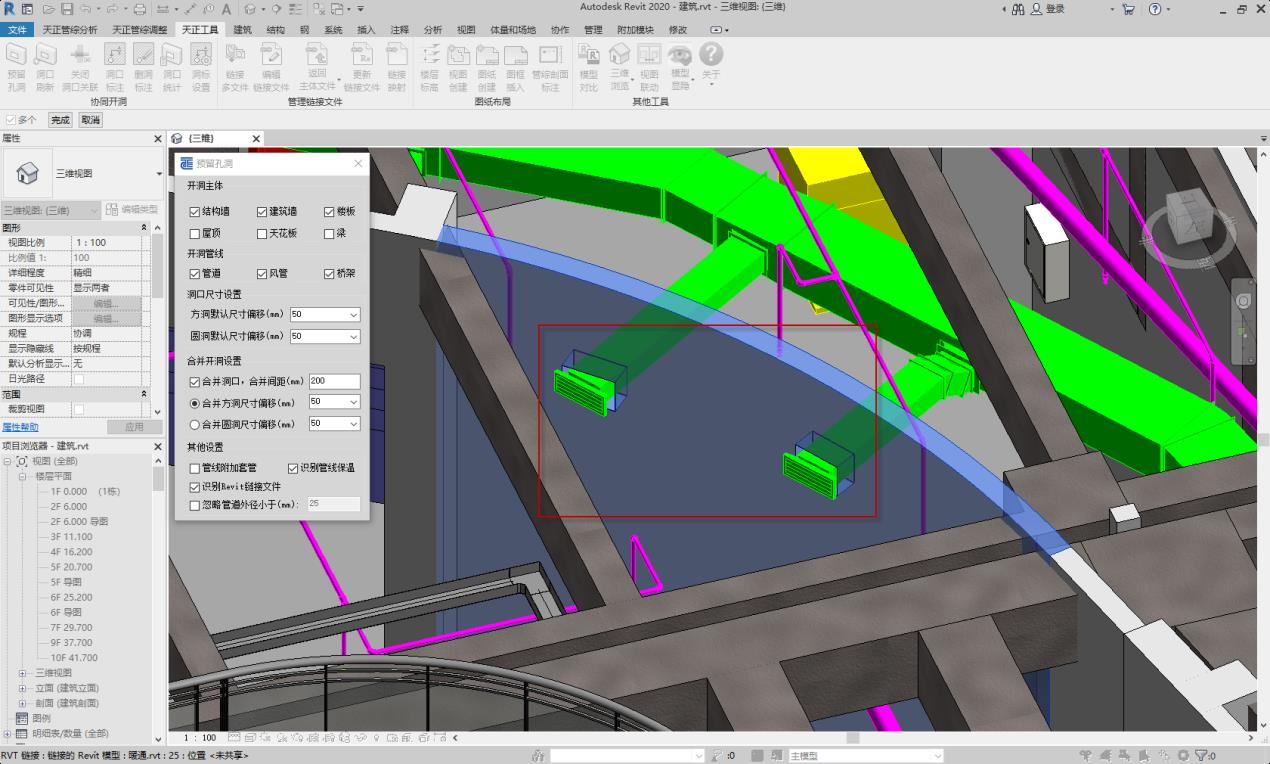
Task: Click the 合并间距 input field
Action: (334, 381)
